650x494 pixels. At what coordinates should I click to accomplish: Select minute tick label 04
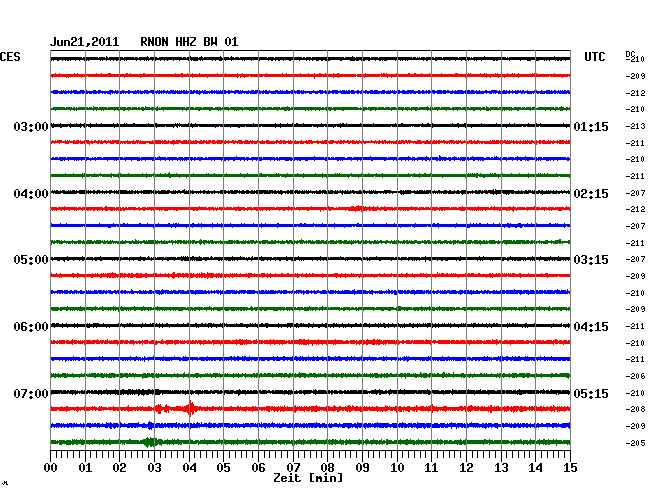(x=189, y=468)
